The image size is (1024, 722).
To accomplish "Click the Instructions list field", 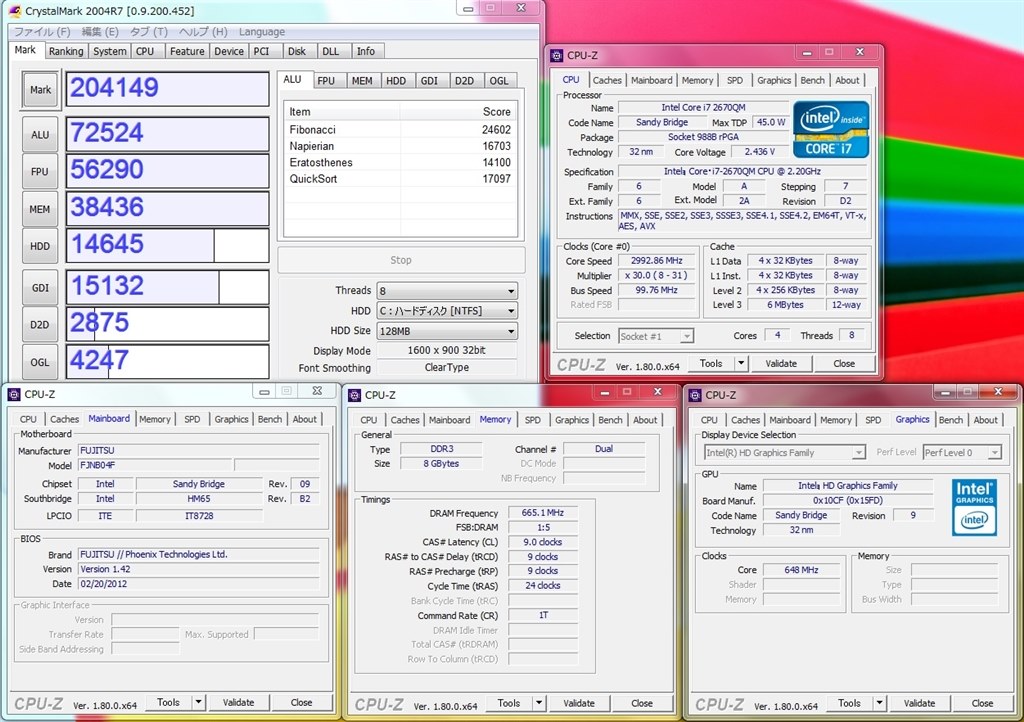I will 743,221.
